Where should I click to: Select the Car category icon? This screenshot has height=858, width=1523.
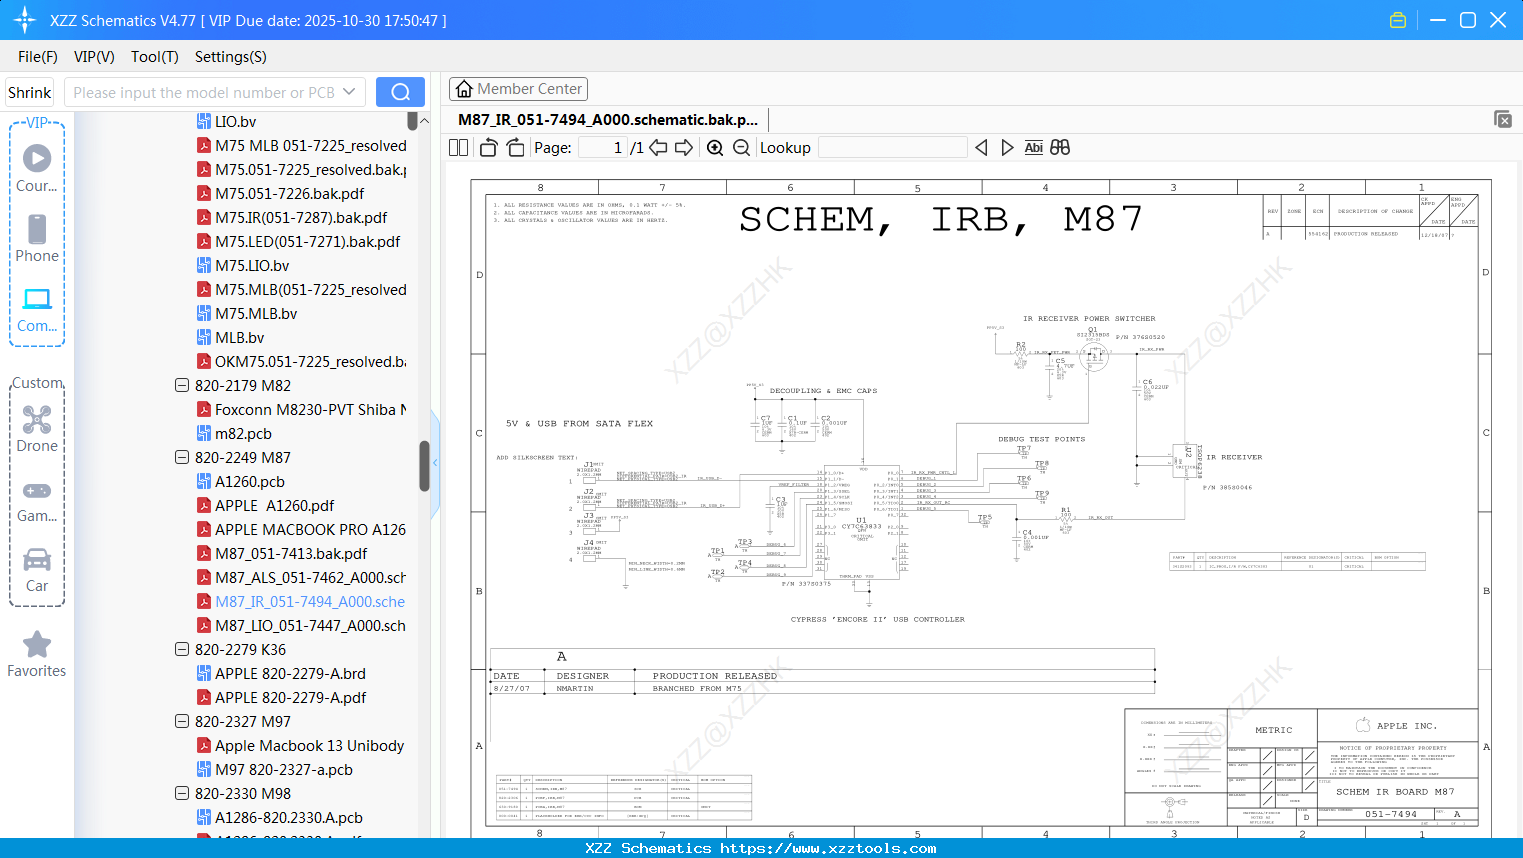[x=37, y=570]
